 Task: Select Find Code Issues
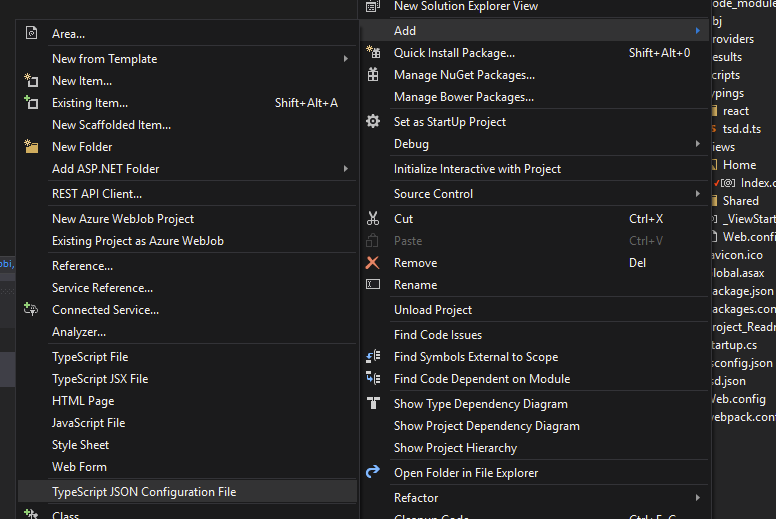click(534, 334)
